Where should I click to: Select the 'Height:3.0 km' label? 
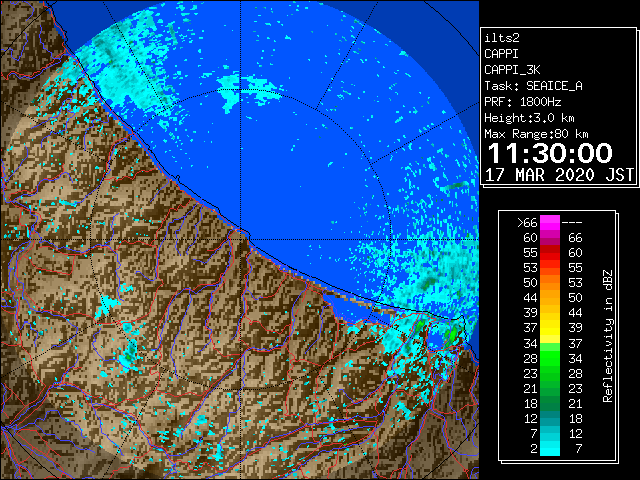pos(529,118)
